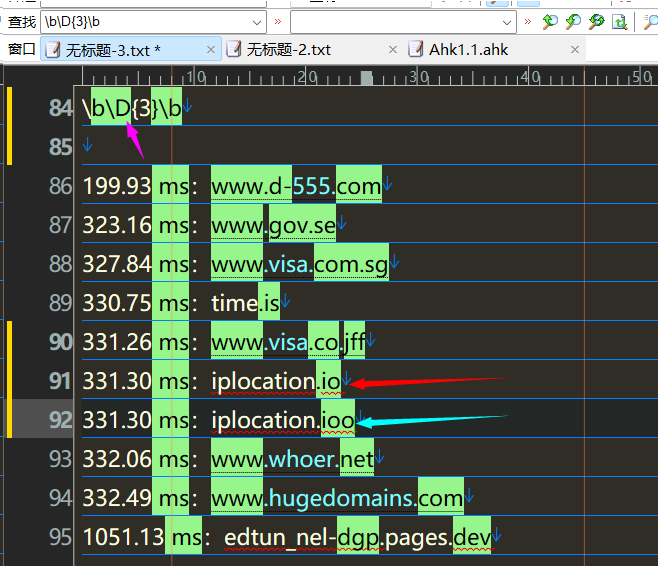Click the value 327.84 on line 88
Viewport: 658px width, 566px height.
[x=117, y=264]
